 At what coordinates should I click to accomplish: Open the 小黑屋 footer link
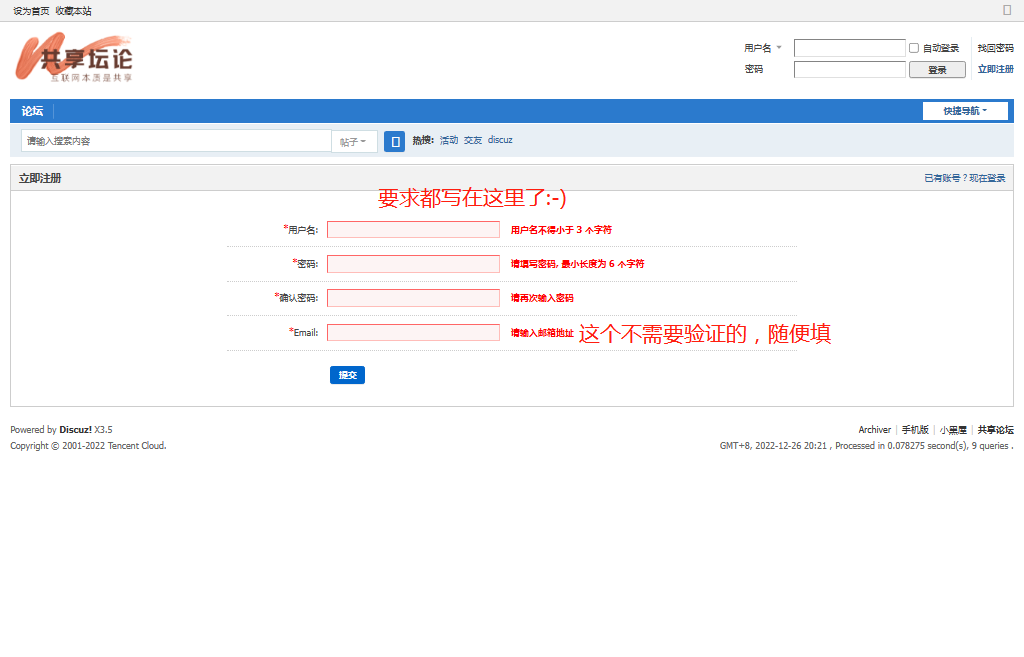point(953,430)
